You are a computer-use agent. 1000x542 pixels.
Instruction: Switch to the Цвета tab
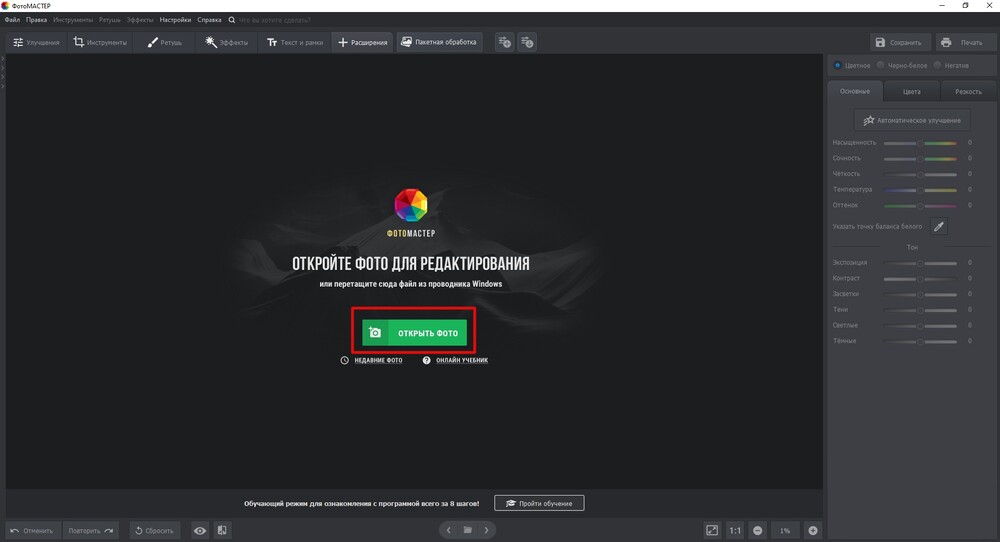point(911,91)
